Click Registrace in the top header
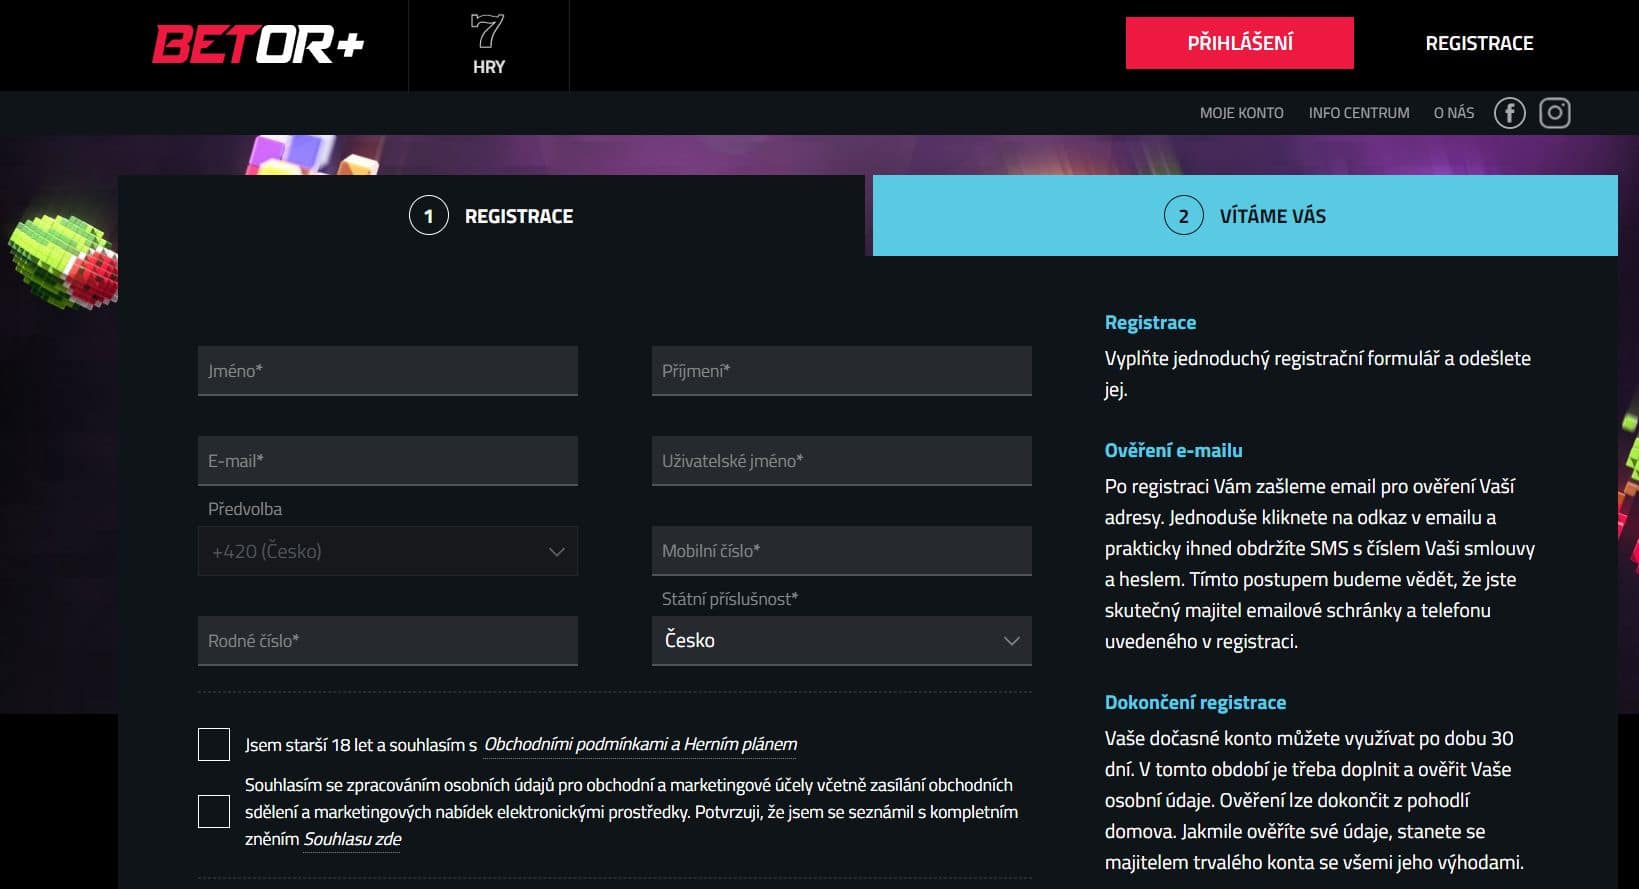Screen dimensions: 1639x889 (1479, 43)
